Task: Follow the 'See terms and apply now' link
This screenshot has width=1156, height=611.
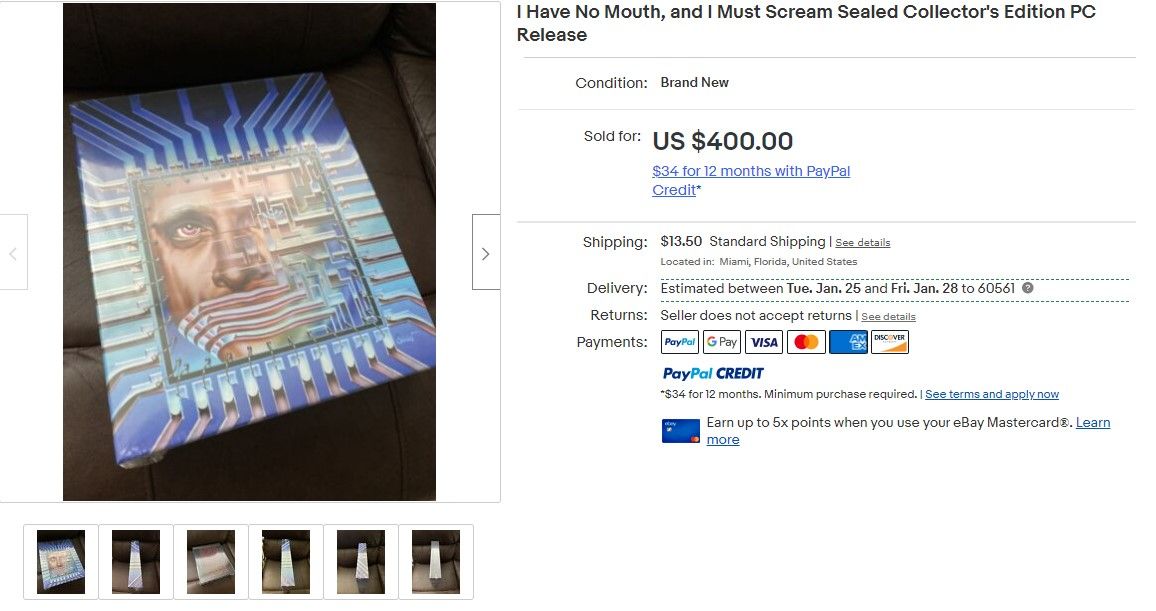Action: point(992,394)
